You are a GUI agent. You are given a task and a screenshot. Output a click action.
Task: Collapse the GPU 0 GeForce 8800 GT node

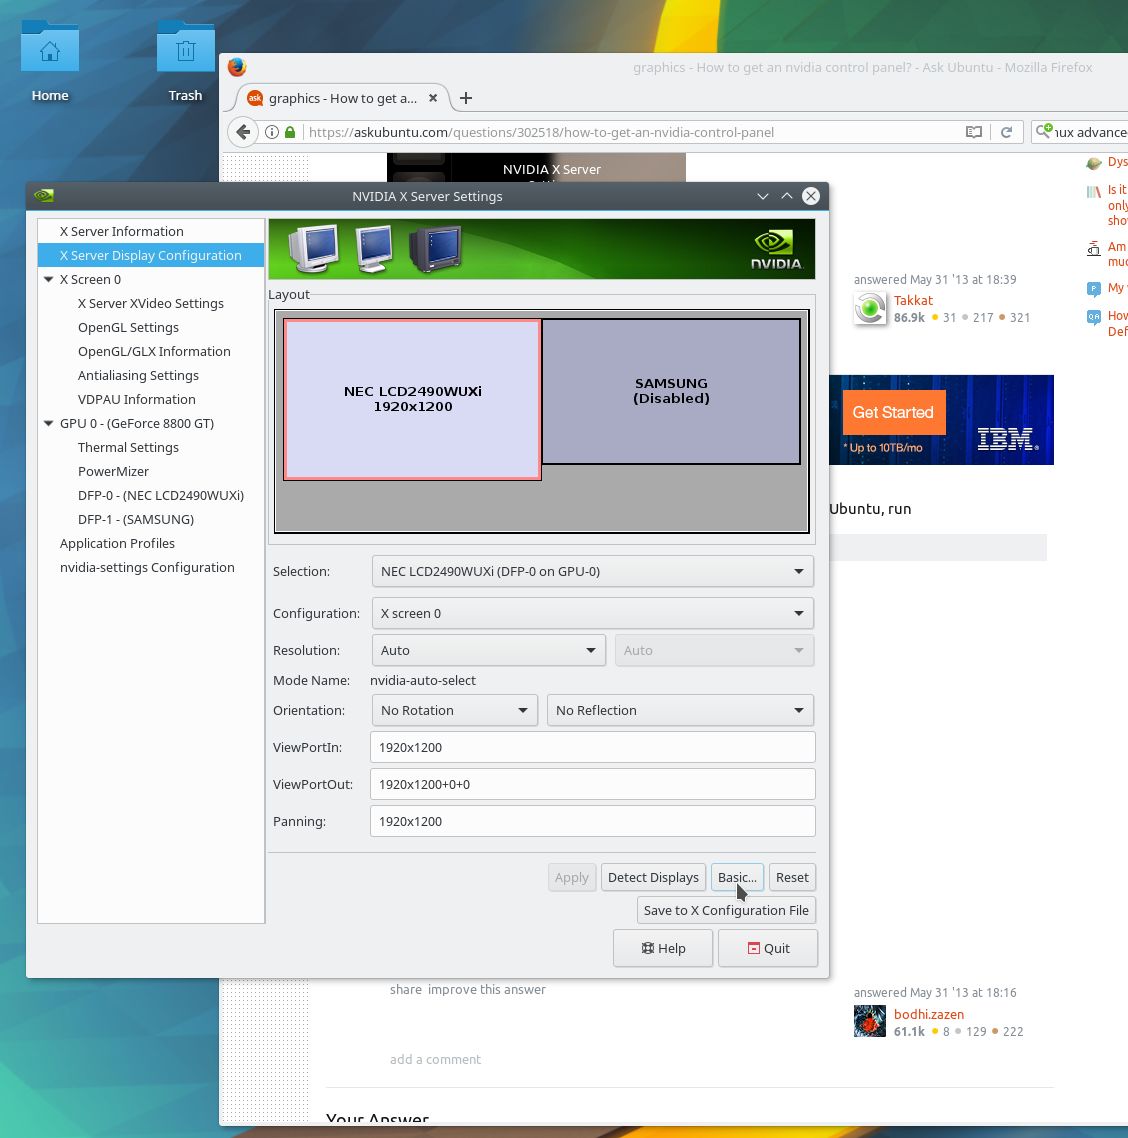point(49,423)
